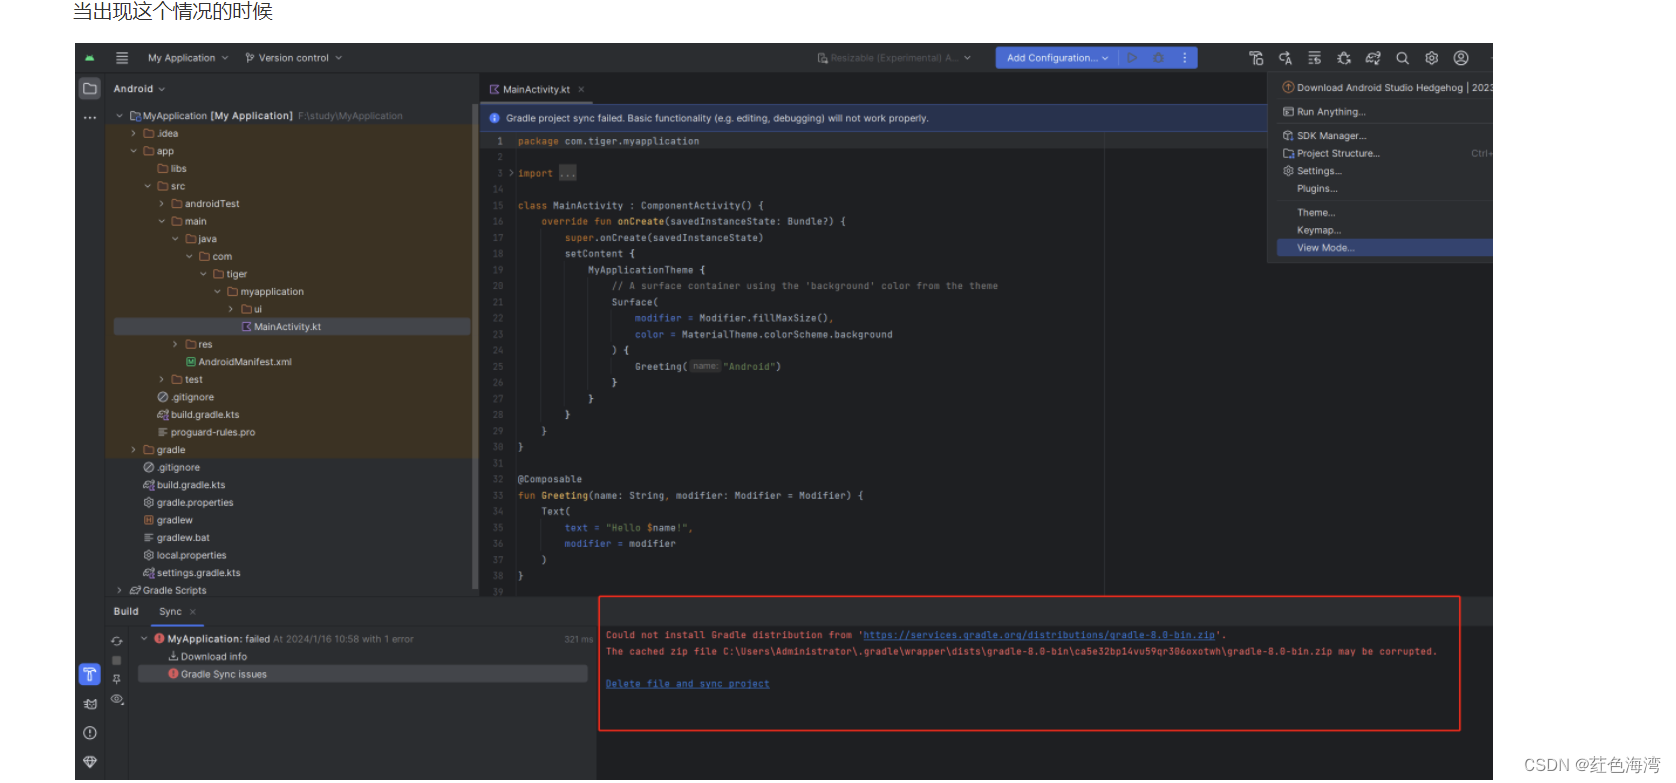
Task: Expand the androidTest folder
Action: [161, 204]
